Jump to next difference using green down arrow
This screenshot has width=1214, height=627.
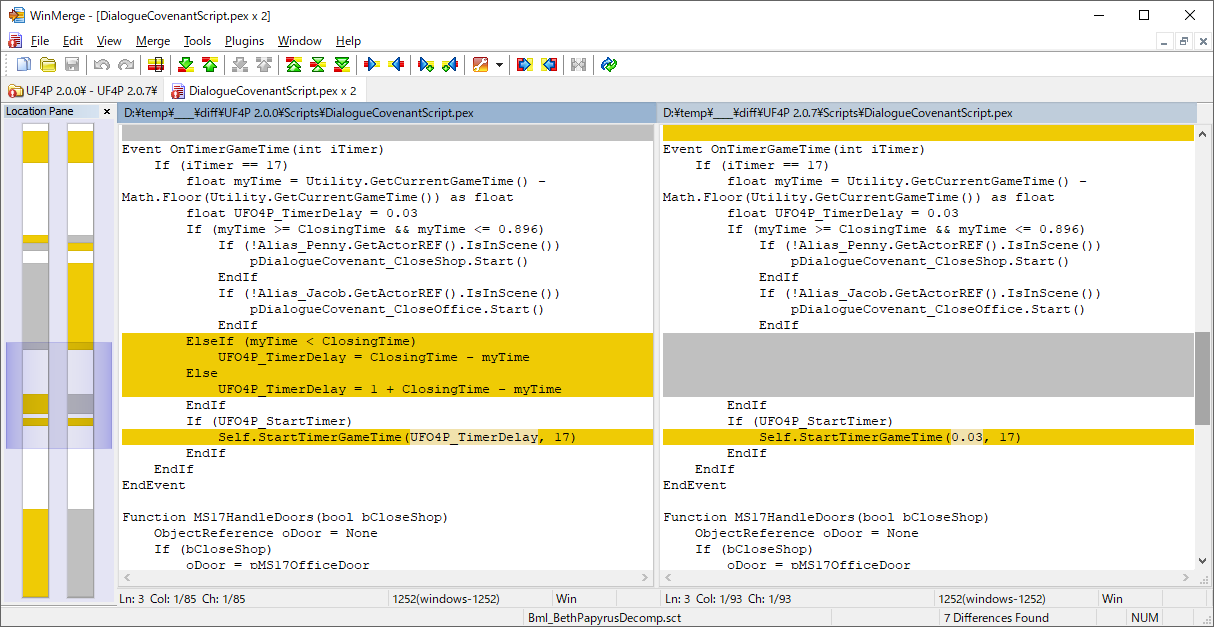(x=185, y=65)
